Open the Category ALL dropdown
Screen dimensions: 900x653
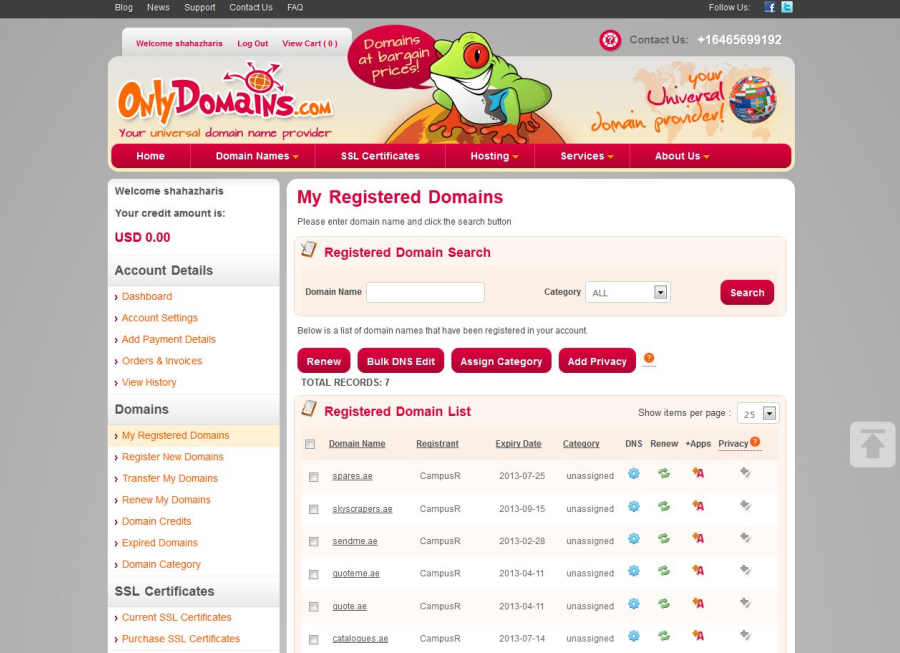coord(628,292)
